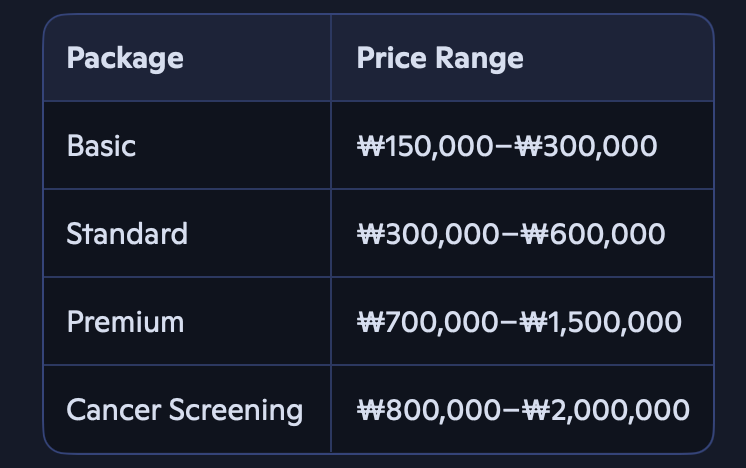Click the word Basic

pos(101,146)
